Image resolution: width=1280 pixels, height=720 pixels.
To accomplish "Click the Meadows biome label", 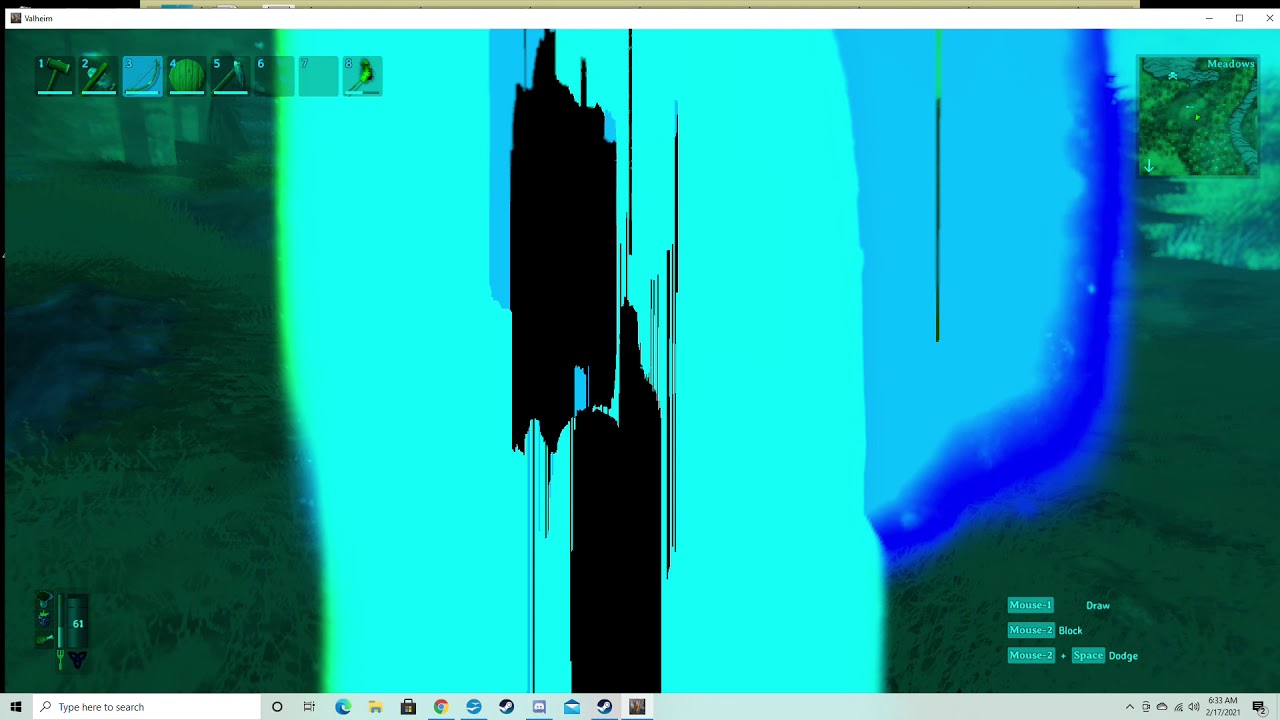I will 1230,64.
